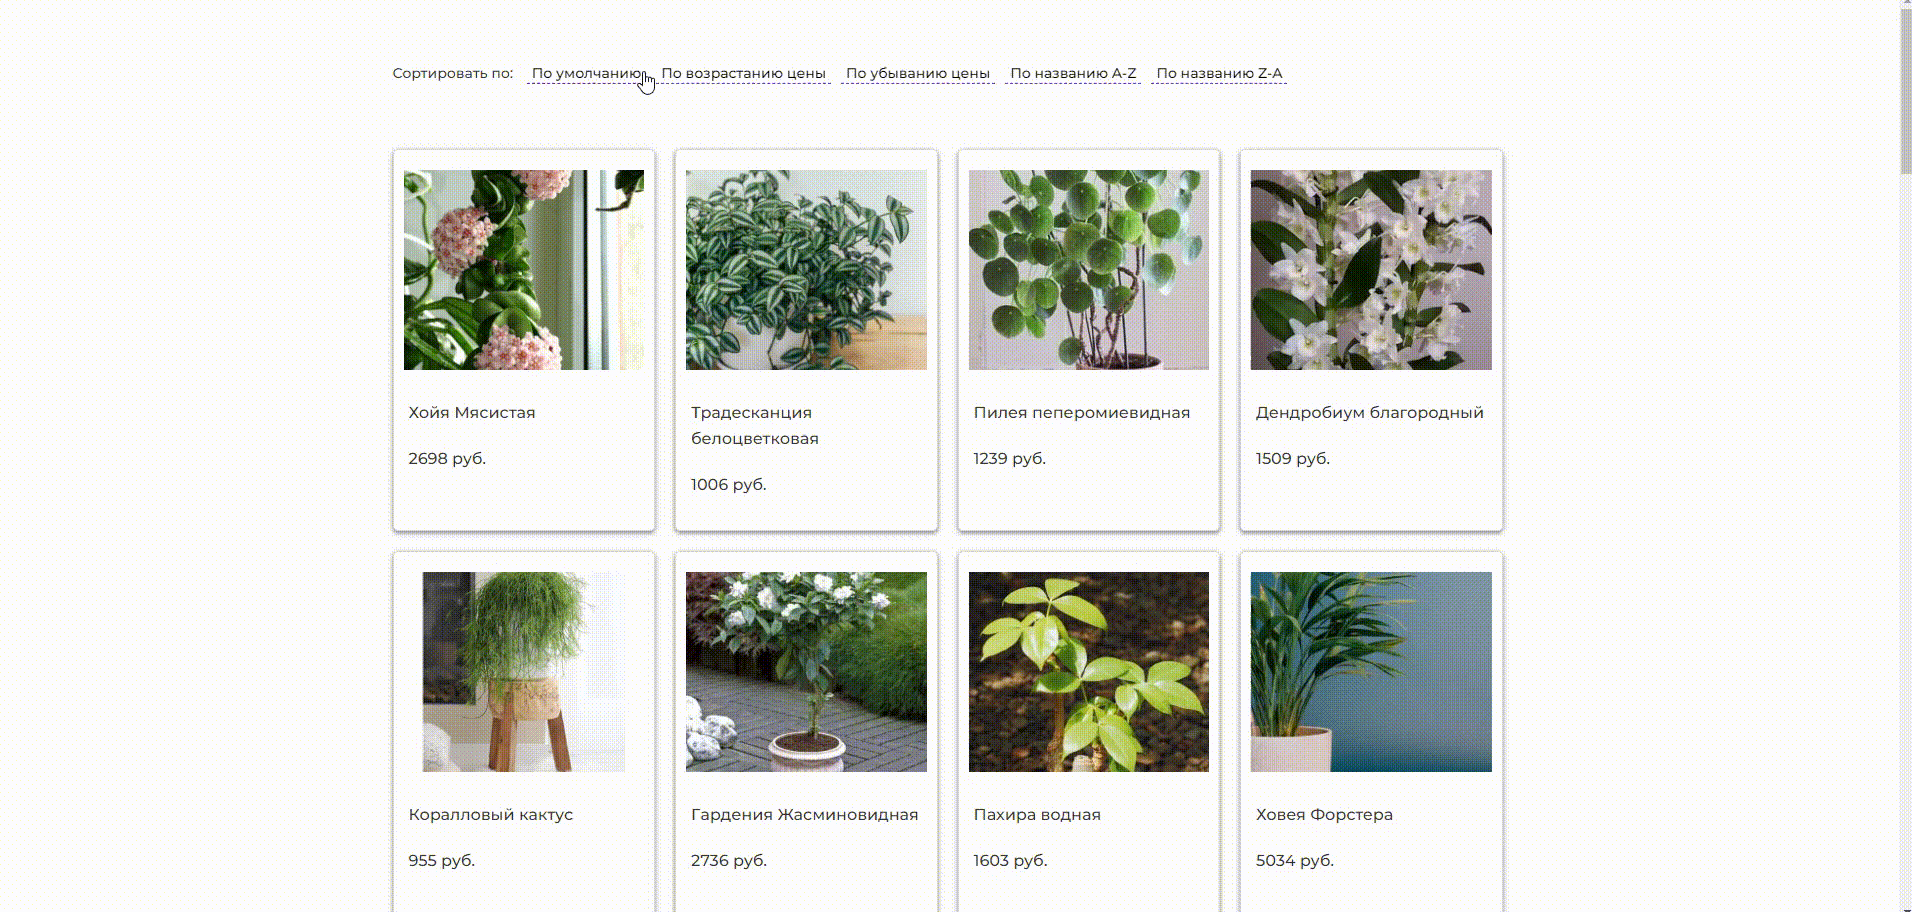
Task: Sort by default order link
Action: tap(588, 73)
